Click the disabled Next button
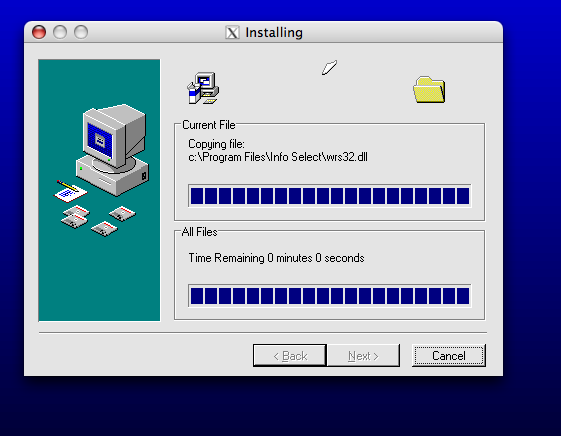 point(363,356)
